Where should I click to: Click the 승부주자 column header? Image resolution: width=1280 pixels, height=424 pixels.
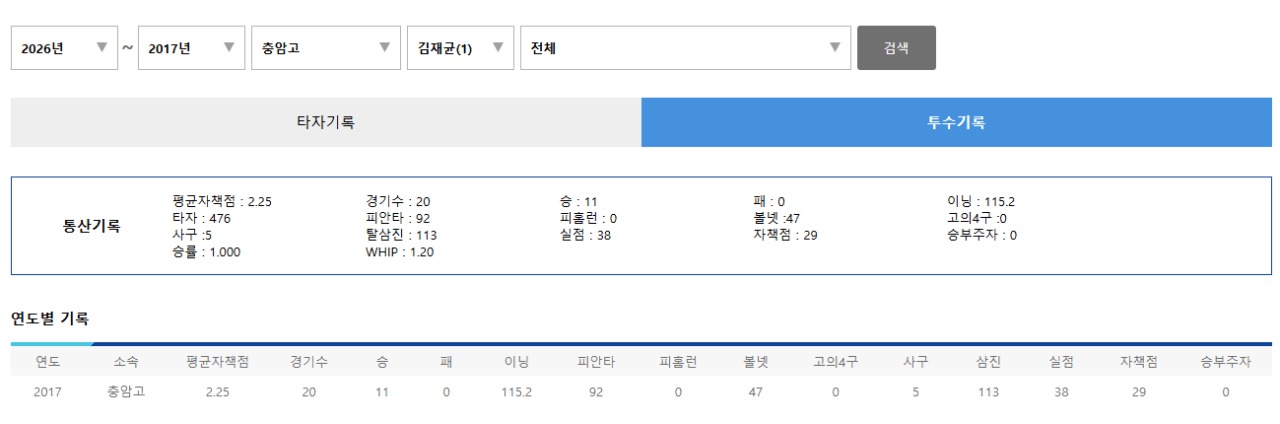click(1225, 362)
